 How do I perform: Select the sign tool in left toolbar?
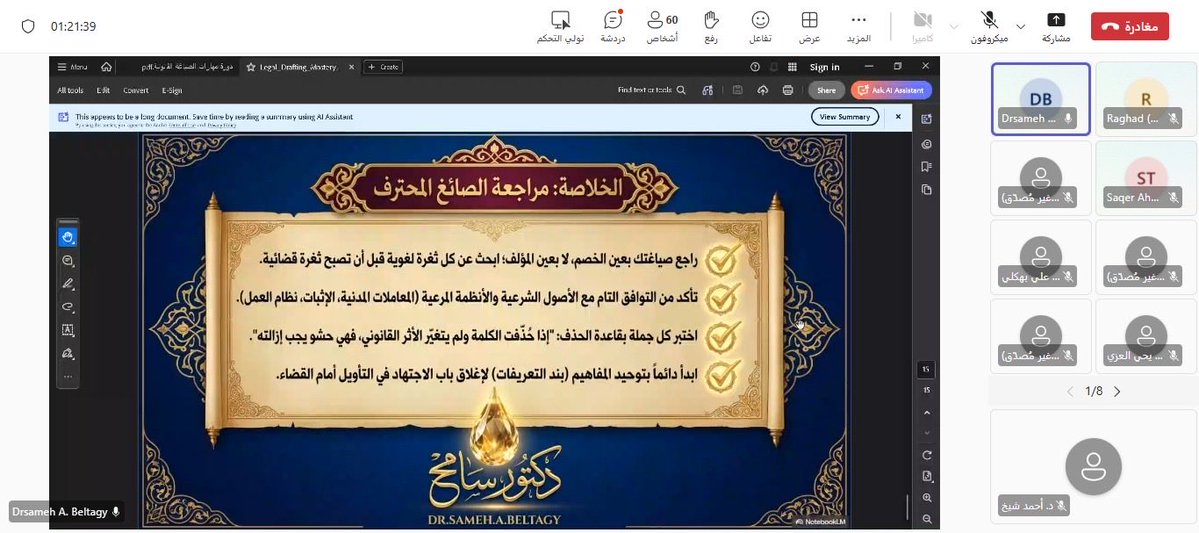point(68,353)
